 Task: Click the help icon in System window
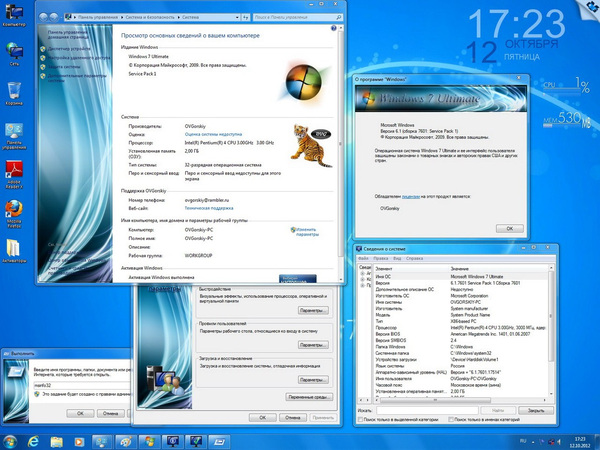[x=335, y=30]
